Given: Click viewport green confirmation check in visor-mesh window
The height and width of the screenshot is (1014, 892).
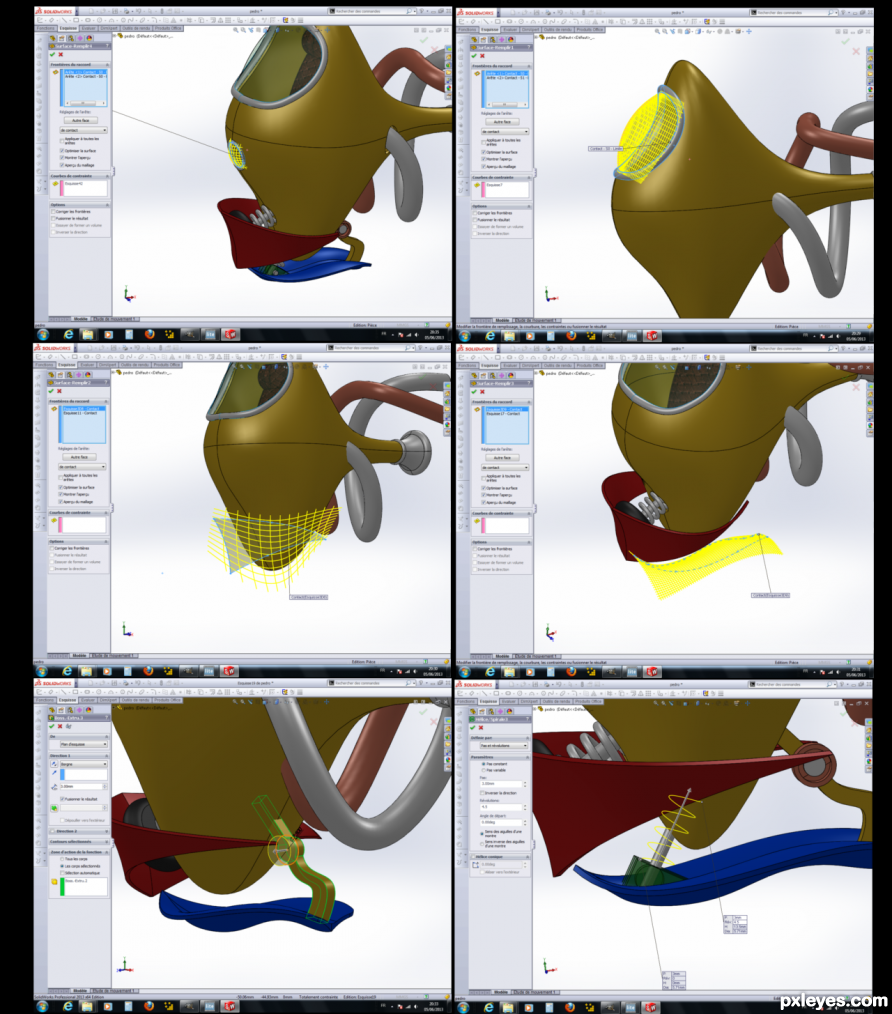Looking at the screenshot, I should (845, 41).
